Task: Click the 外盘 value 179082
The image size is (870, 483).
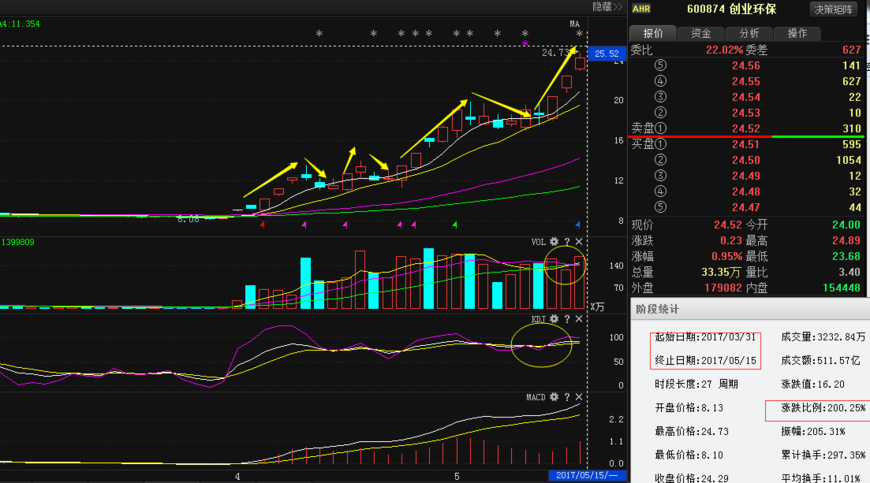Action: (723, 288)
